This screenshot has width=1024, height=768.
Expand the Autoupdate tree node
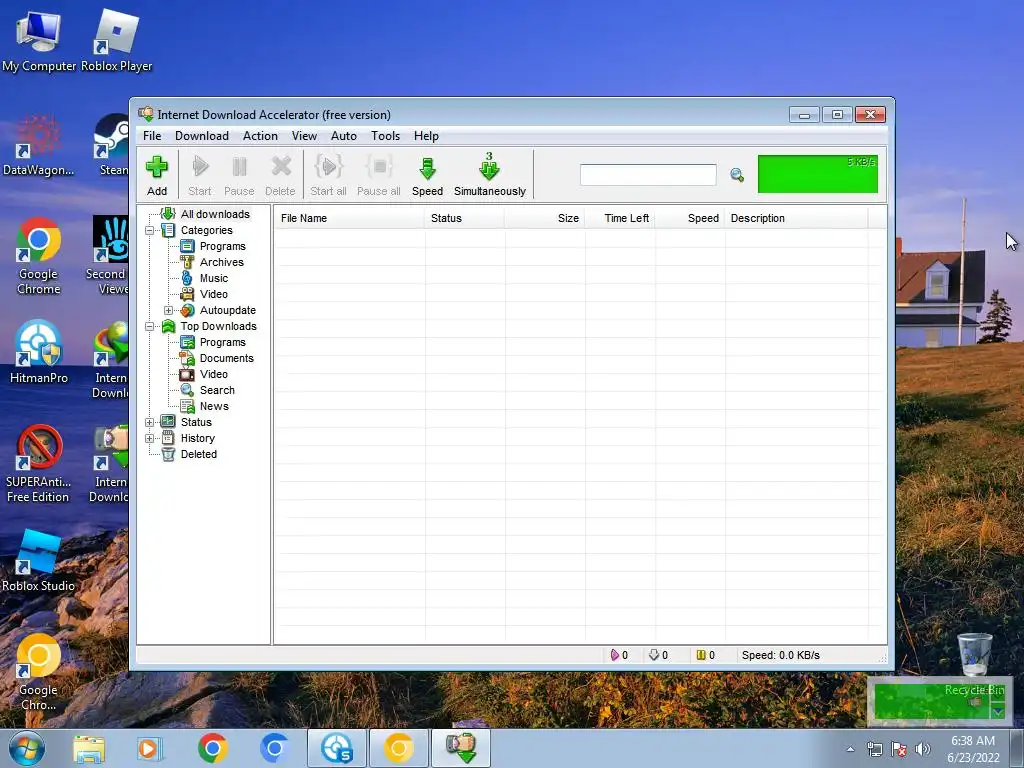(168, 310)
